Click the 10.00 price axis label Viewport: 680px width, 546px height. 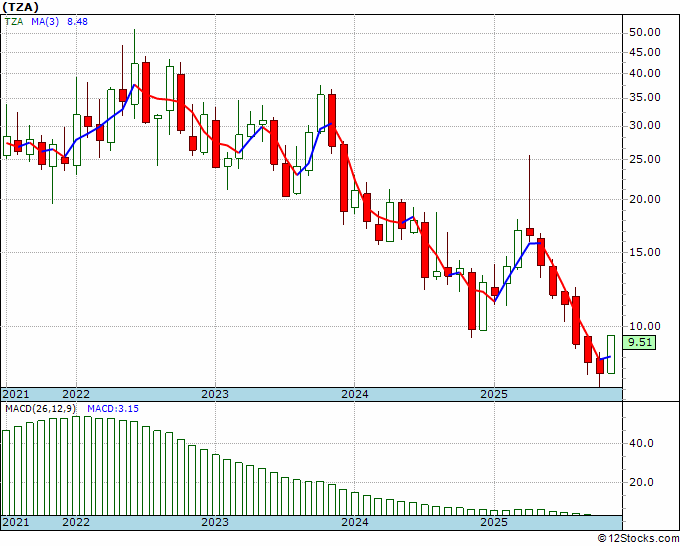coord(644,326)
